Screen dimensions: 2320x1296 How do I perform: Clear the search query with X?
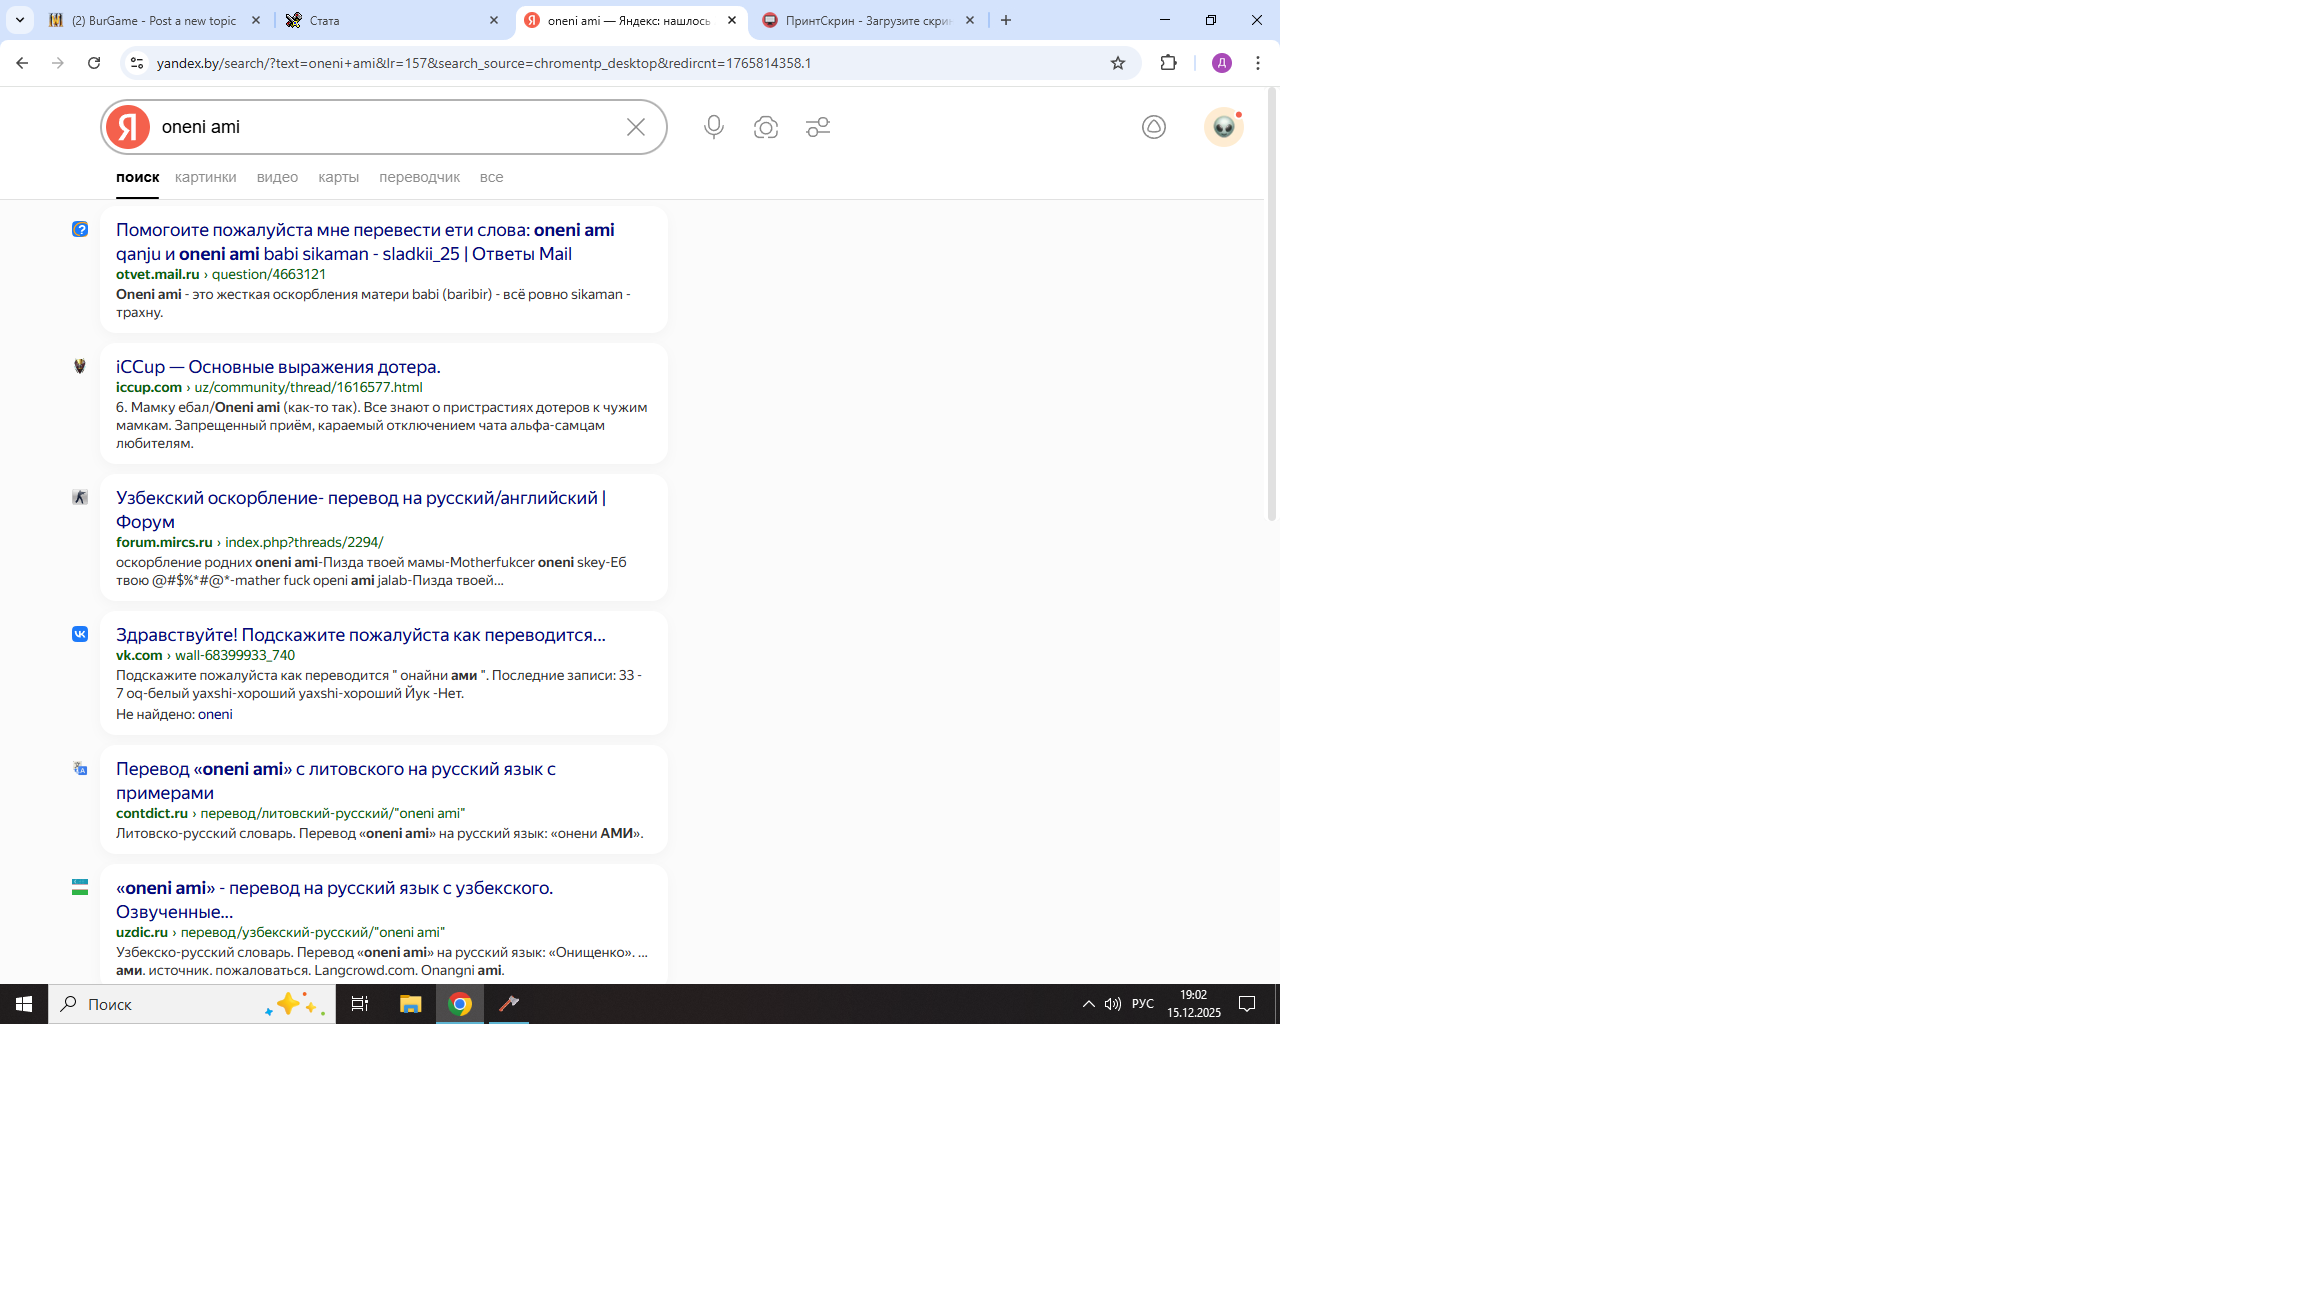pyautogui.click(x=636, y=127)
